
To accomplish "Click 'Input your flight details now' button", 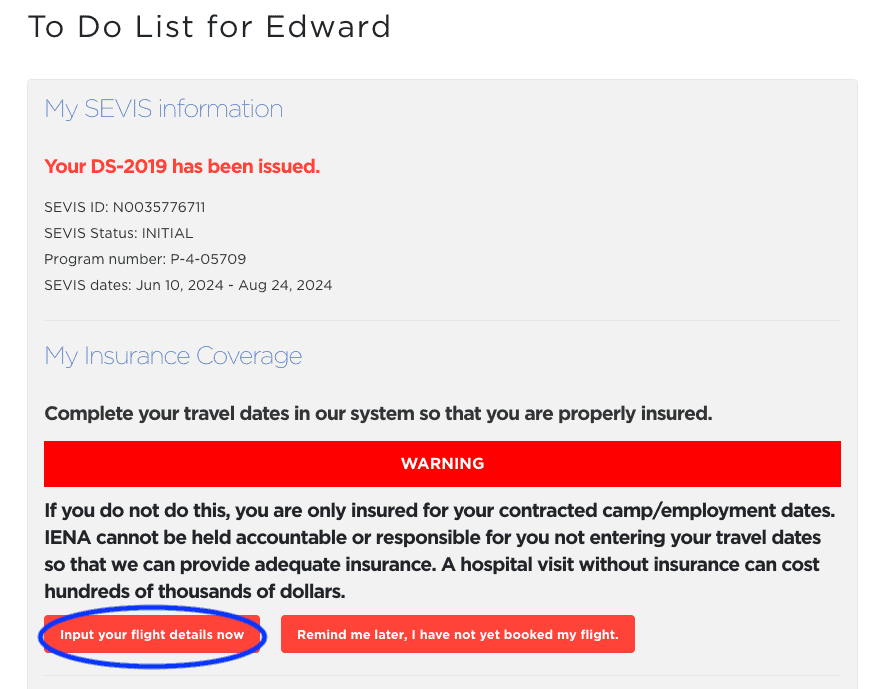I will [152, 635].
